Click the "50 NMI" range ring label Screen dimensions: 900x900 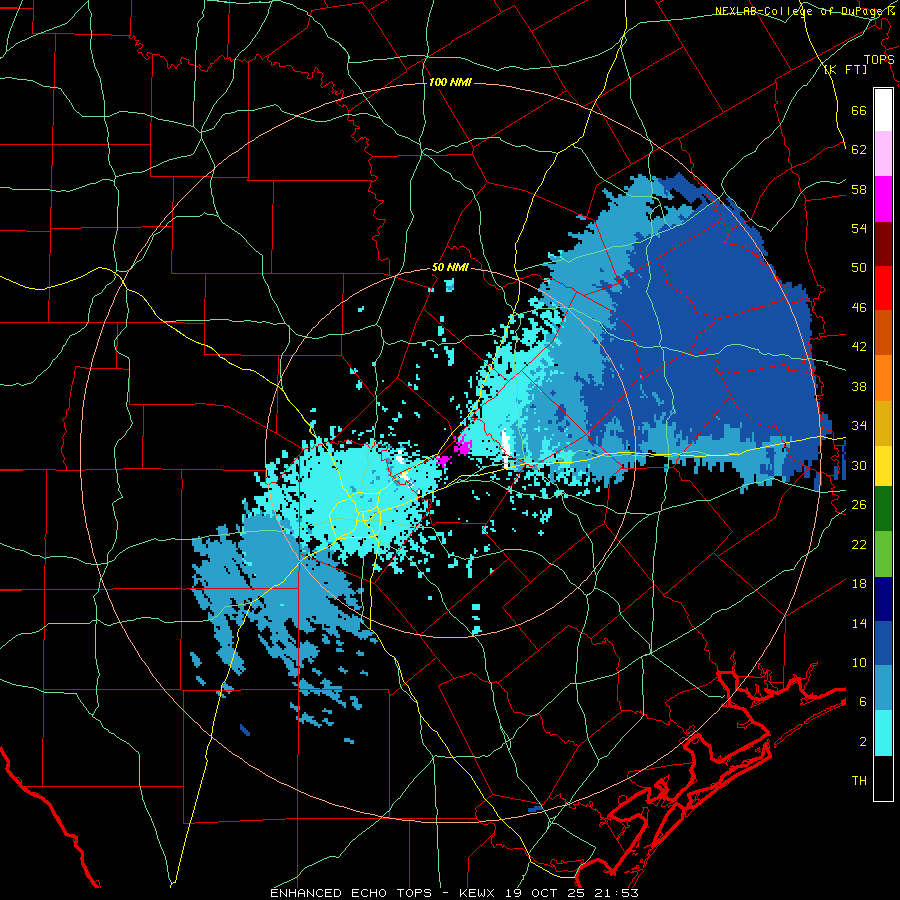[x=449, y=267]
